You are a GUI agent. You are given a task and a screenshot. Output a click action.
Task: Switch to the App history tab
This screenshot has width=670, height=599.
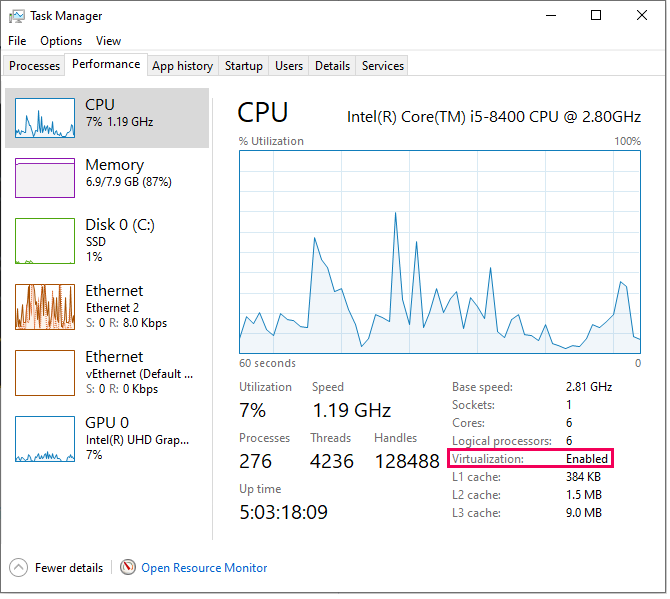coord(182,66)
